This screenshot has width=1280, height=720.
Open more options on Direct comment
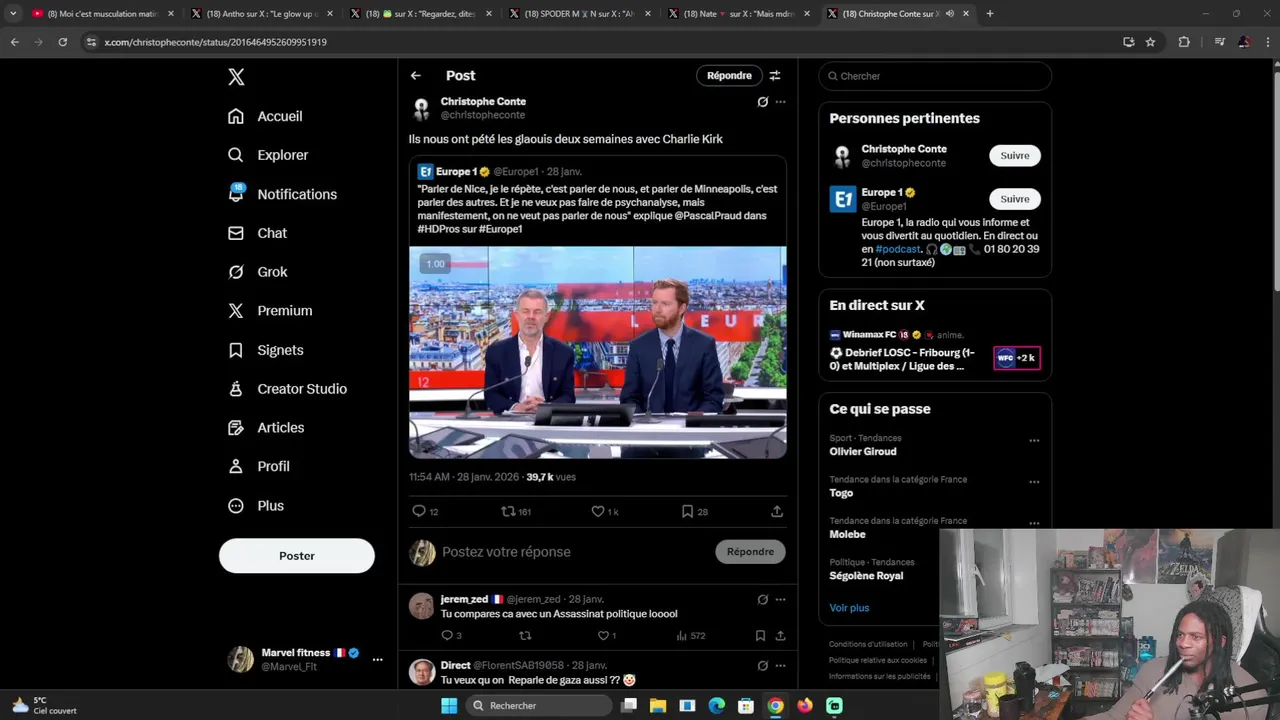point(781,666)
